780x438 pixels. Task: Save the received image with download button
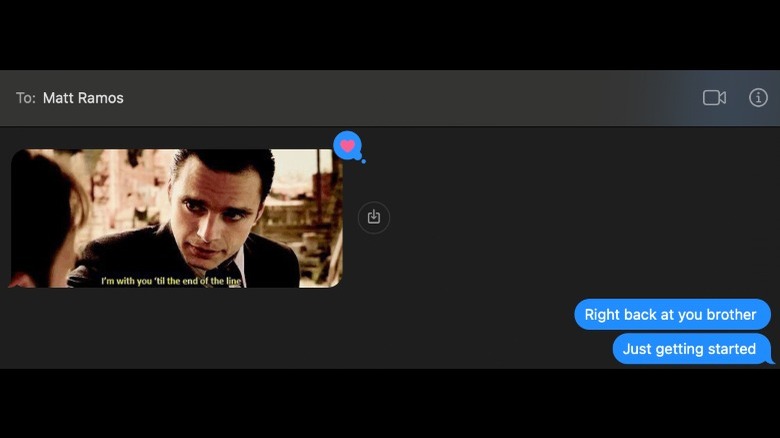click(x=374, y=217)
